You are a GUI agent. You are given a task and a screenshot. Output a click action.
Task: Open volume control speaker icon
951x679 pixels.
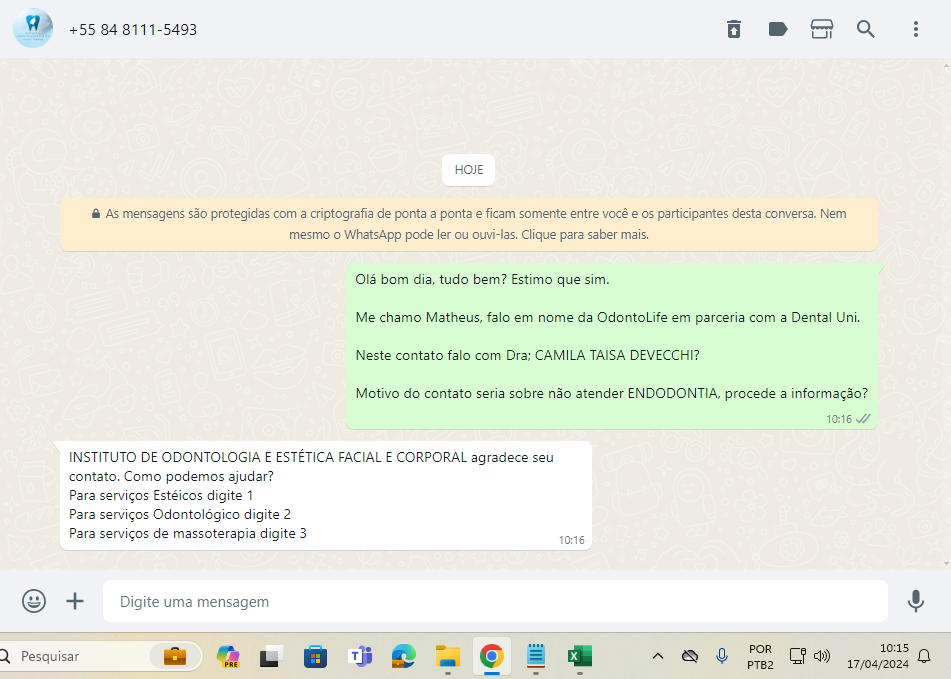pos(822,656)
